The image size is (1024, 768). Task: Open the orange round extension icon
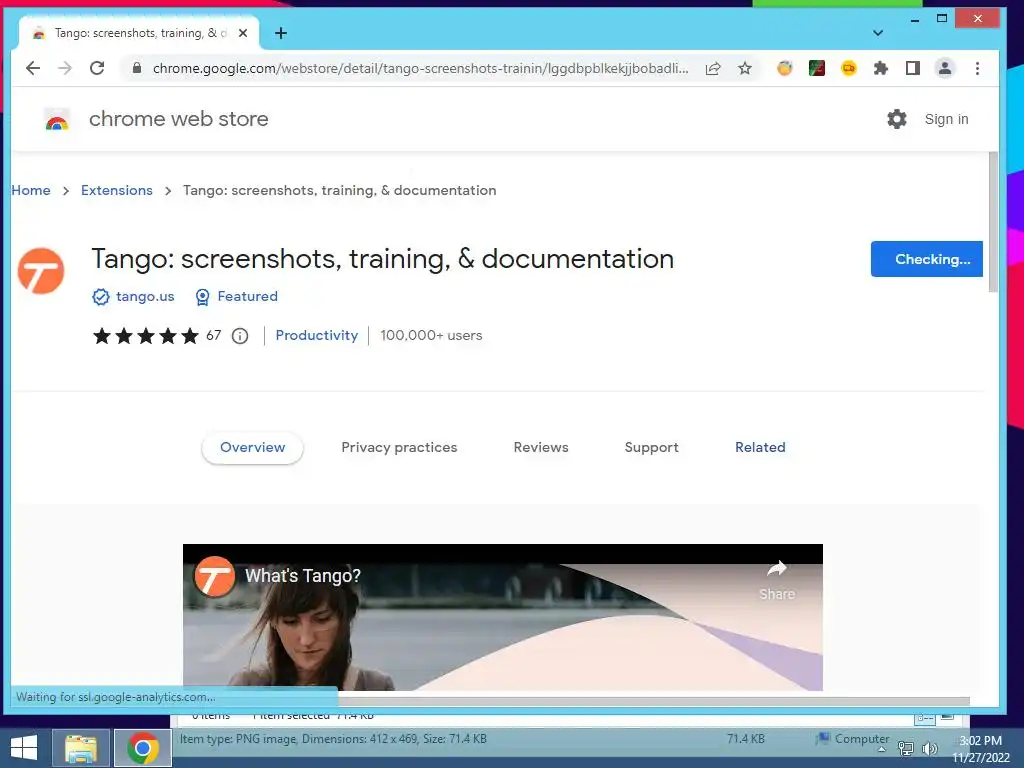784,68
